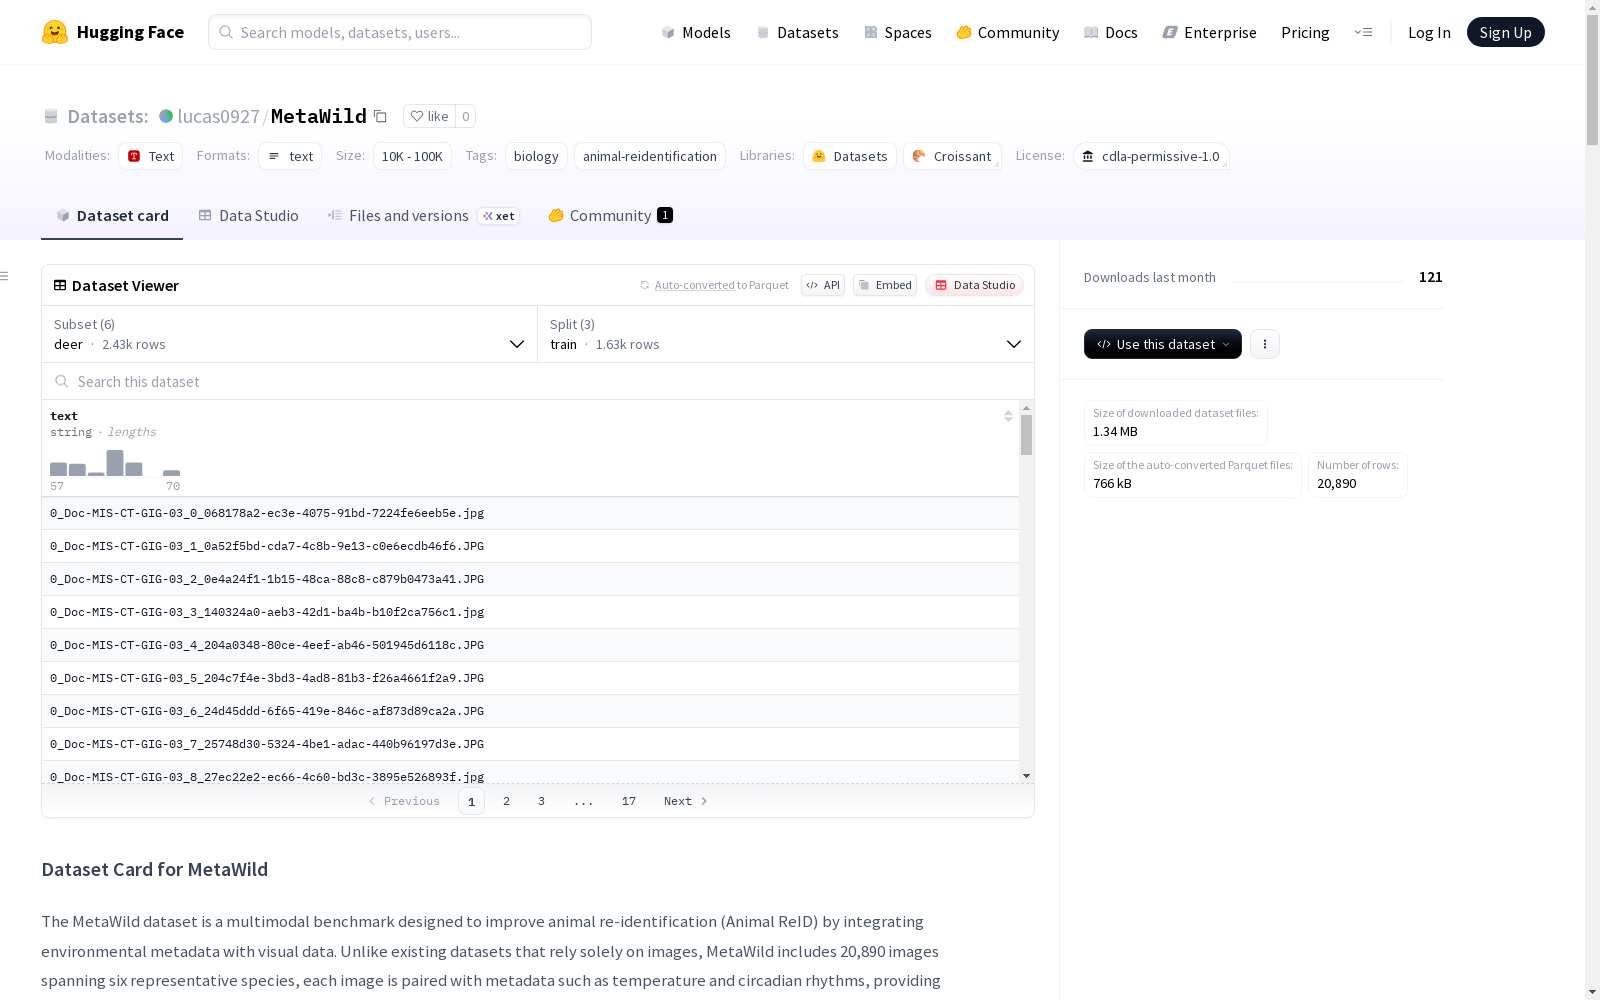Click the lucas0927 avatar icon
The image size is (1600, 1000).
166,116
